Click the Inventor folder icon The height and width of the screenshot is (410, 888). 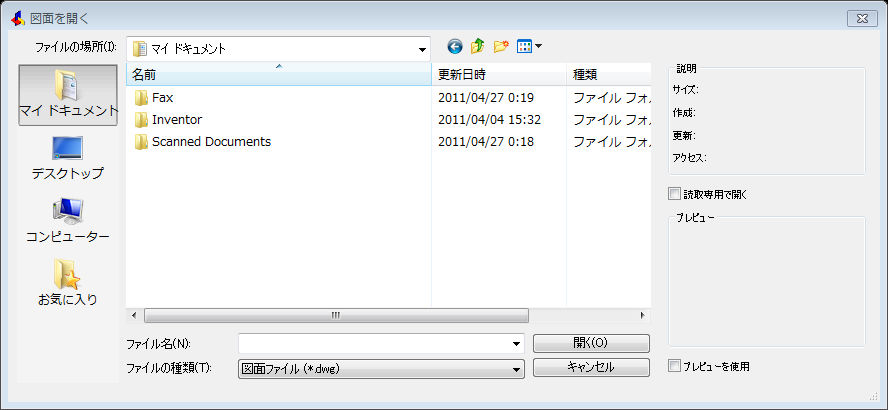point(141,120)
